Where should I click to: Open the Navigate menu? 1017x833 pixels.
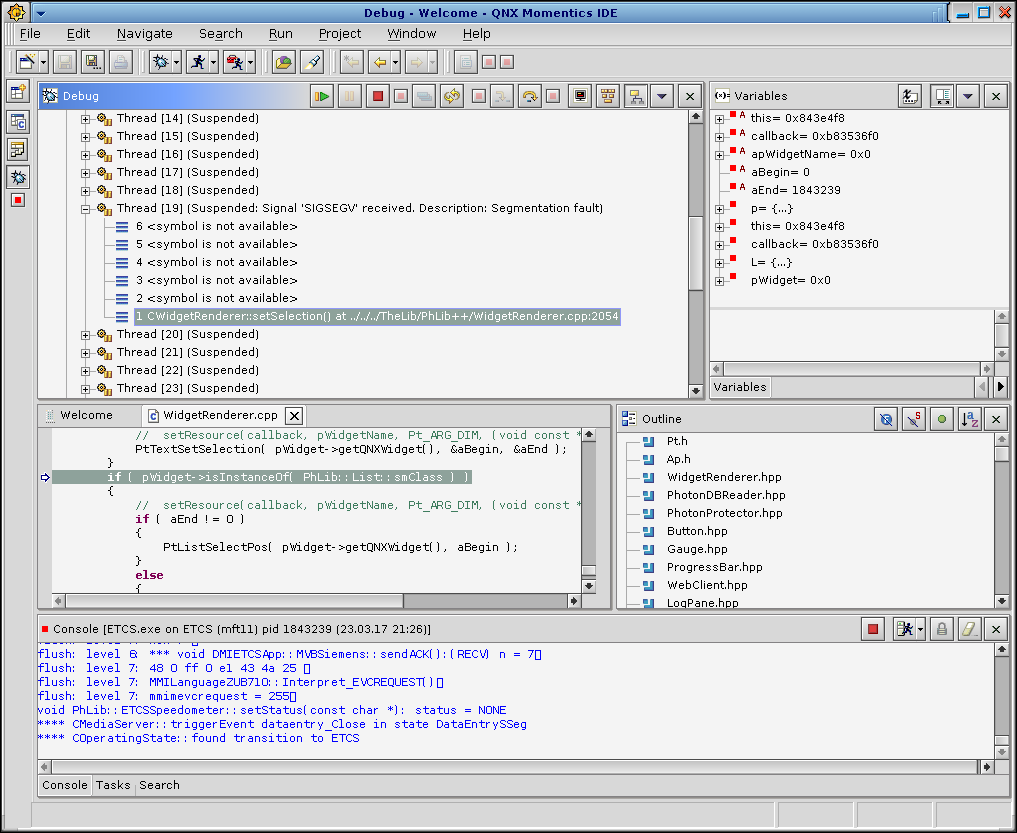pyautogui.click(x=144, y=34)
